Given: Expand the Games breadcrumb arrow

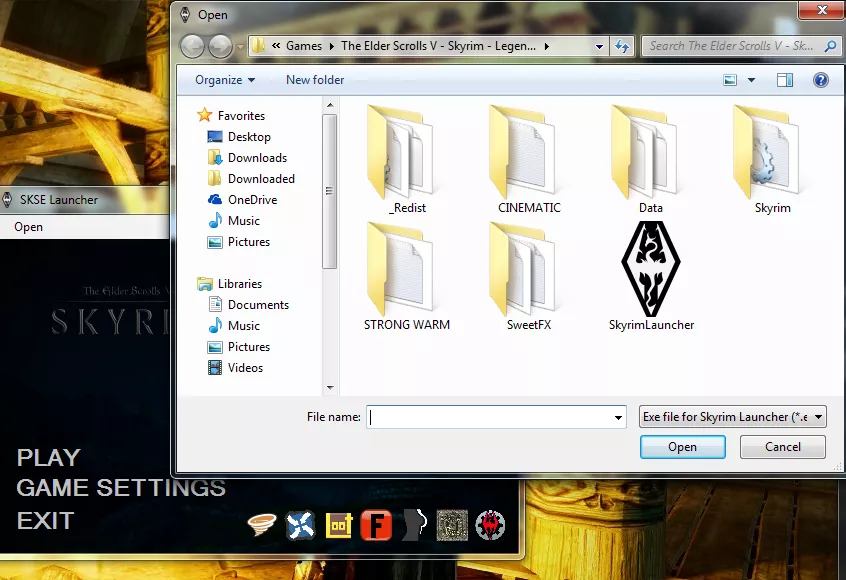Looking at the screenshot, I should tap(332, 46).
